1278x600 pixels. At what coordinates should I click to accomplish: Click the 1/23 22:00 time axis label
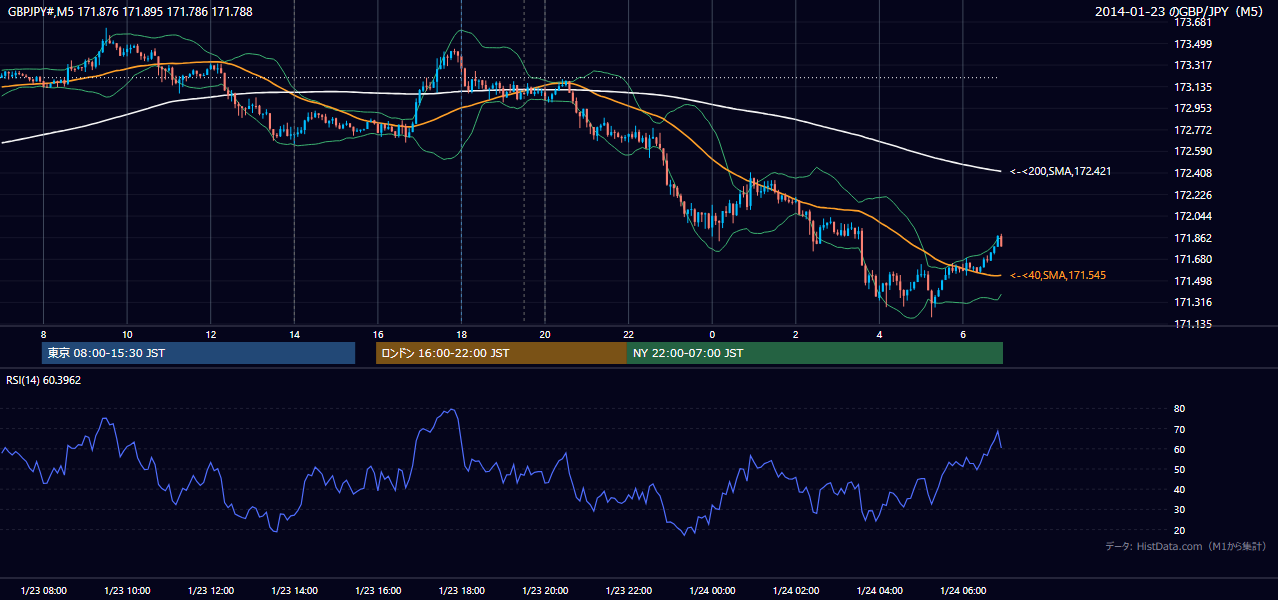[x=628, y=591]
